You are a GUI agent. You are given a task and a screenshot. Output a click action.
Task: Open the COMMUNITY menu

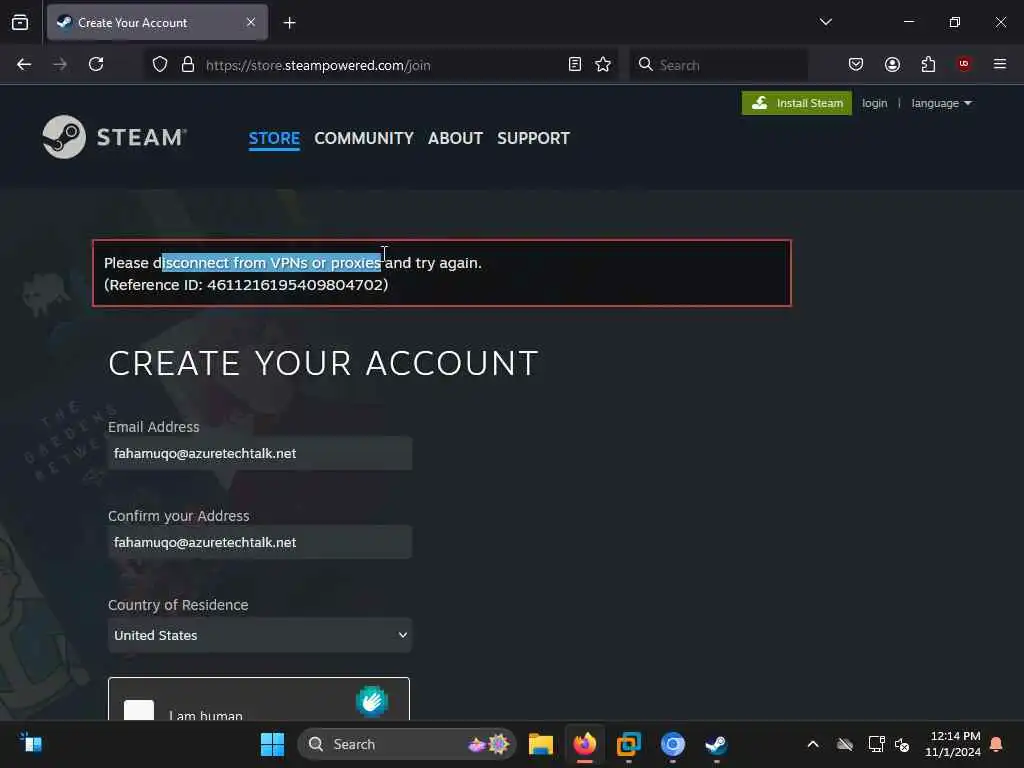coord(364,138)
